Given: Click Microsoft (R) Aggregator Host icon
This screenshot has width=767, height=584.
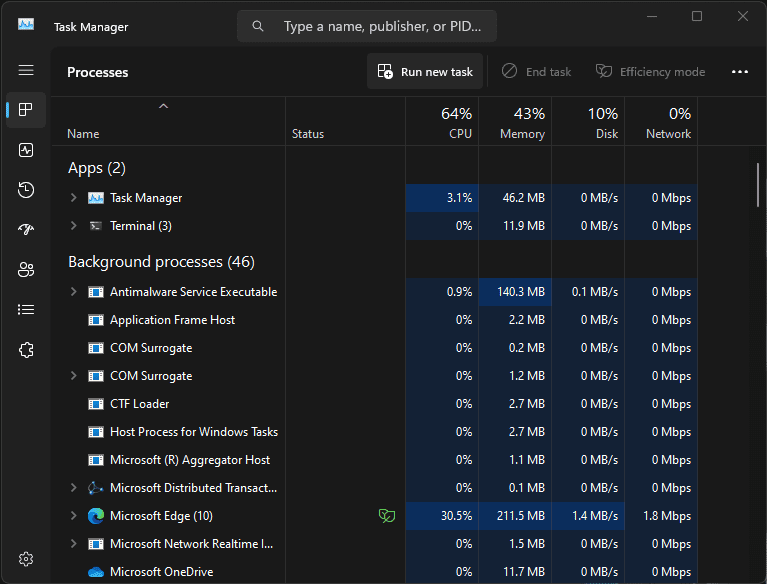Looking at the screenshot, I should [95, 460].
